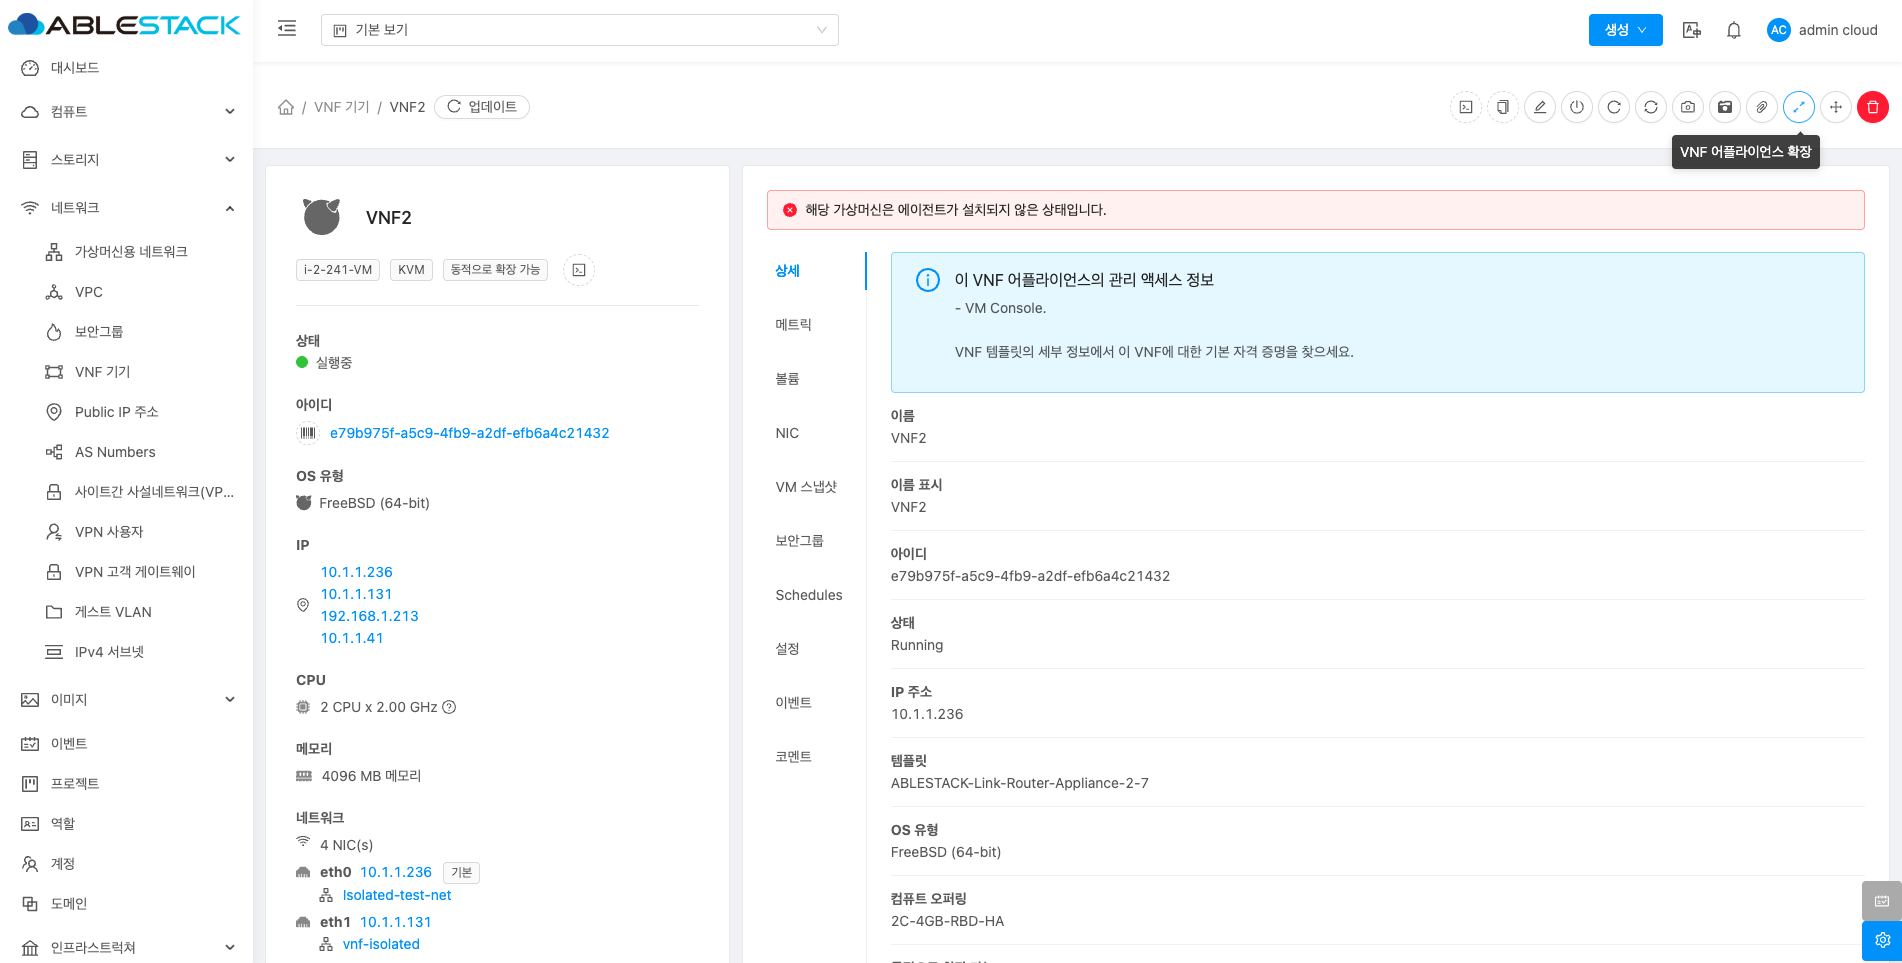Open the 생성 create dropdown button

tap(1625, 30)
